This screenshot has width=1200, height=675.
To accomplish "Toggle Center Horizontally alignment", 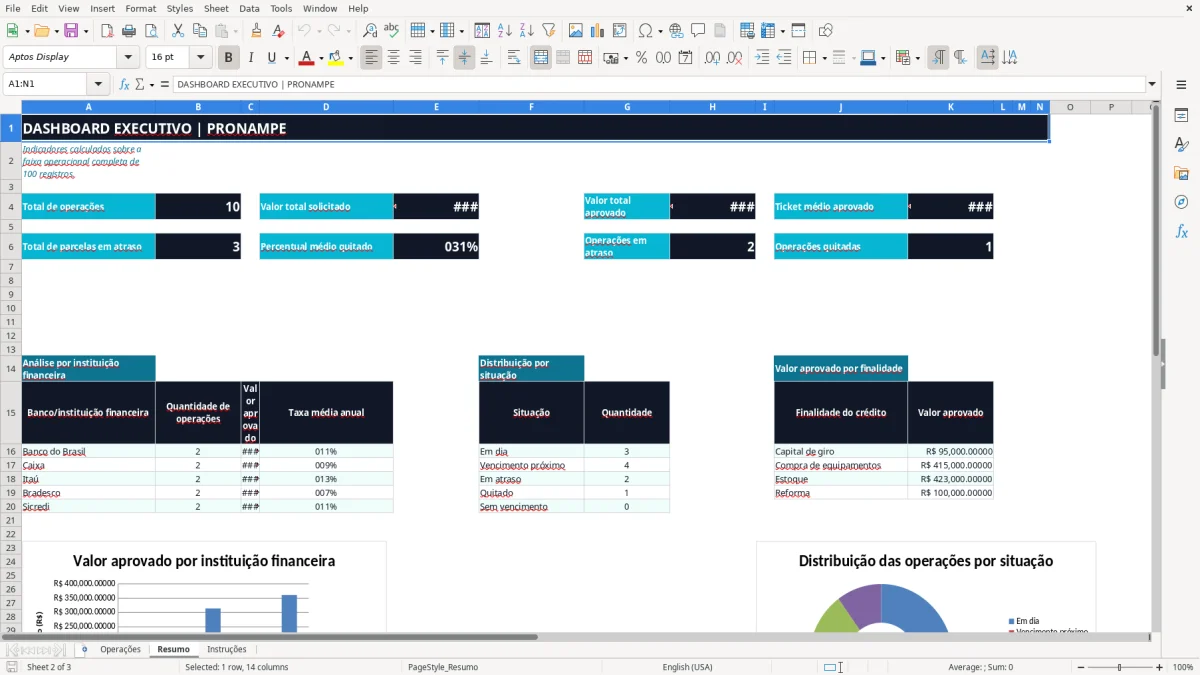I will click(x=393, y=58).
